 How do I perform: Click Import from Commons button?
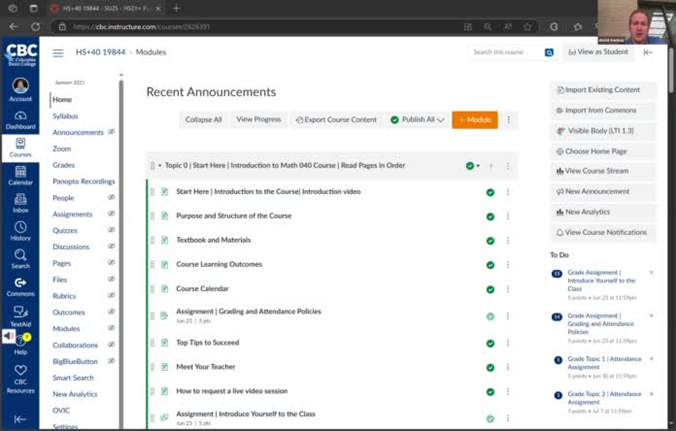pyautogui.click(x=603, y=110)
